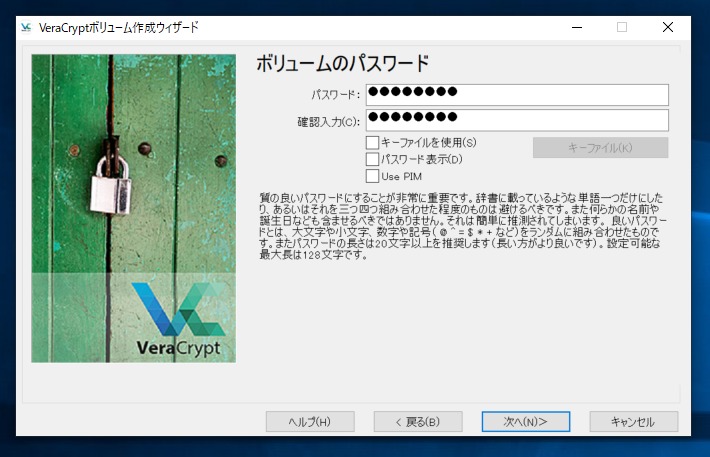This screenshot has width=710, height=457.
Task: Proceed with the 次へ button
Action: tap(526, 421)
